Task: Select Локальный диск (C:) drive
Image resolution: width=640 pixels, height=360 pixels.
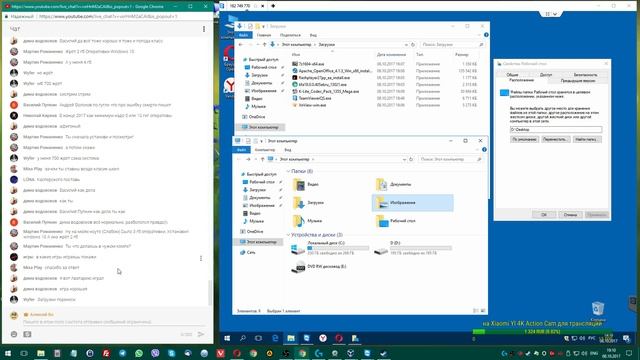Action: coord(330,248)
